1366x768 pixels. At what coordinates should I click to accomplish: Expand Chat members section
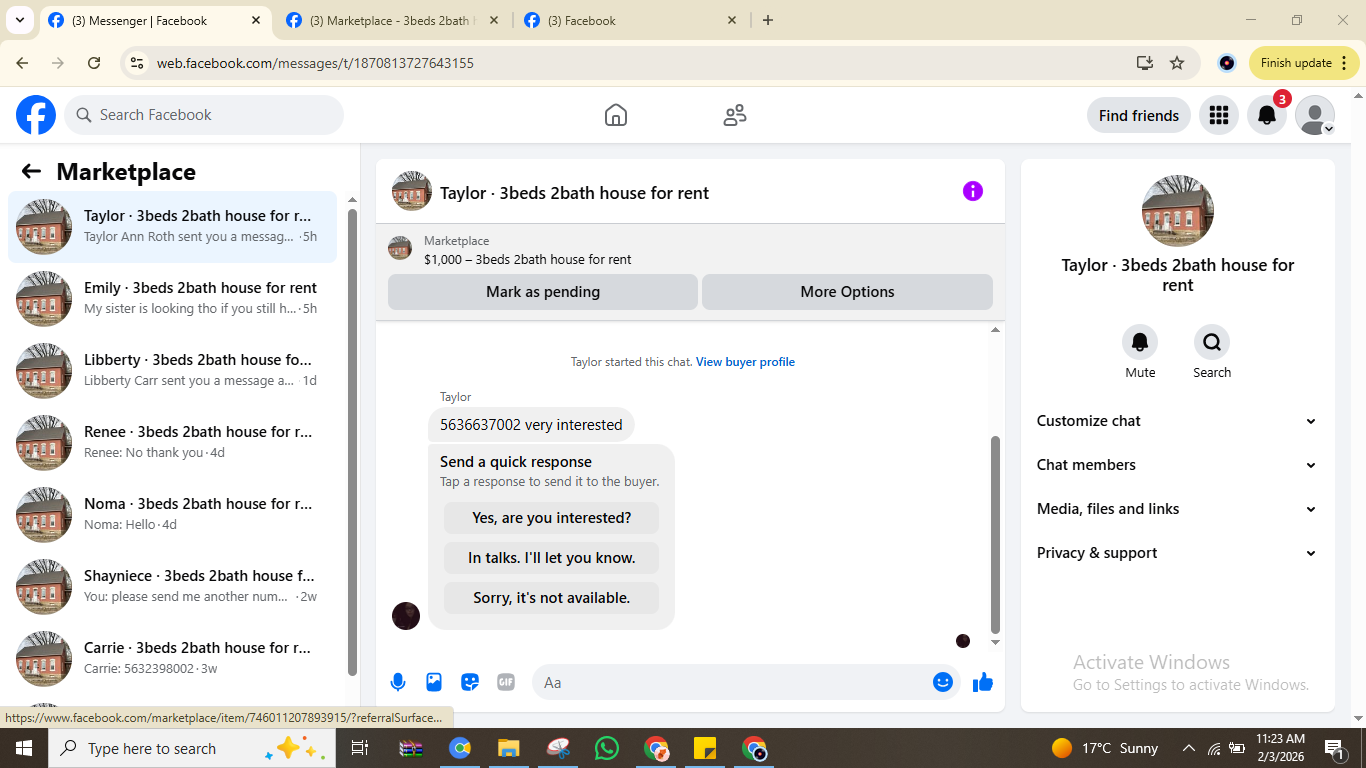pos(1177,465)
